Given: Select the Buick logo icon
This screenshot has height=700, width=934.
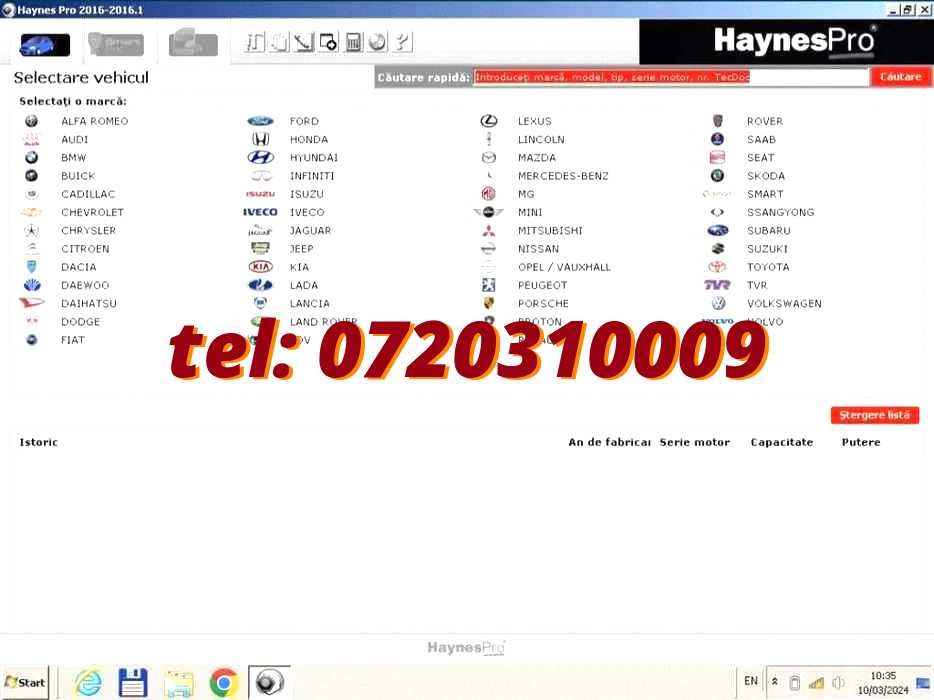Looking at the screenshot, I should tap(32, 176).
